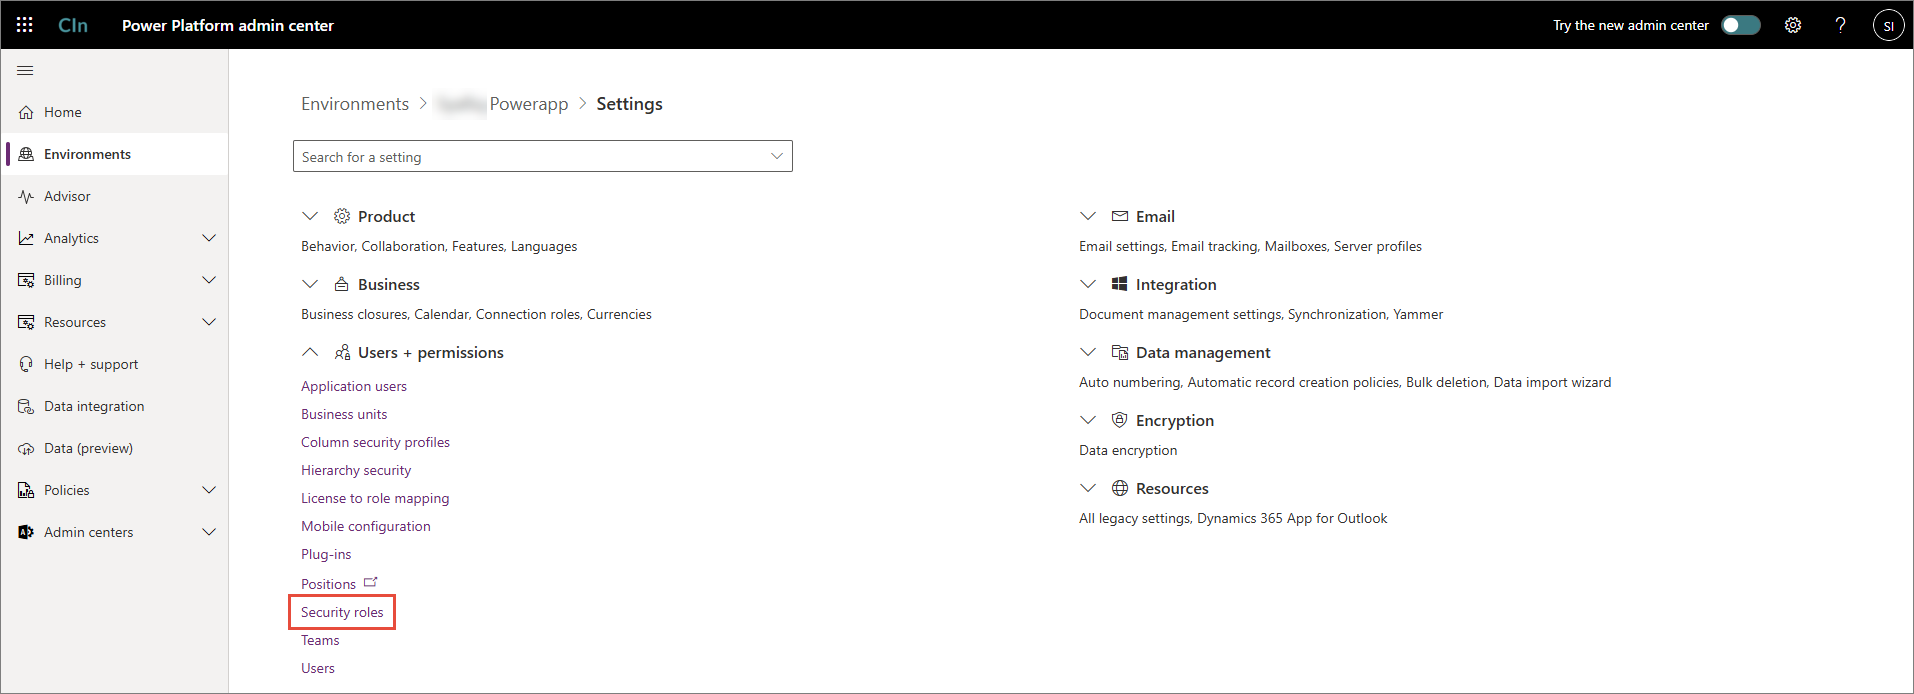Image resolution: width=1914 pixels, height=694 pixels.
Task: Open the settings gear in header
Action: 1793,25
